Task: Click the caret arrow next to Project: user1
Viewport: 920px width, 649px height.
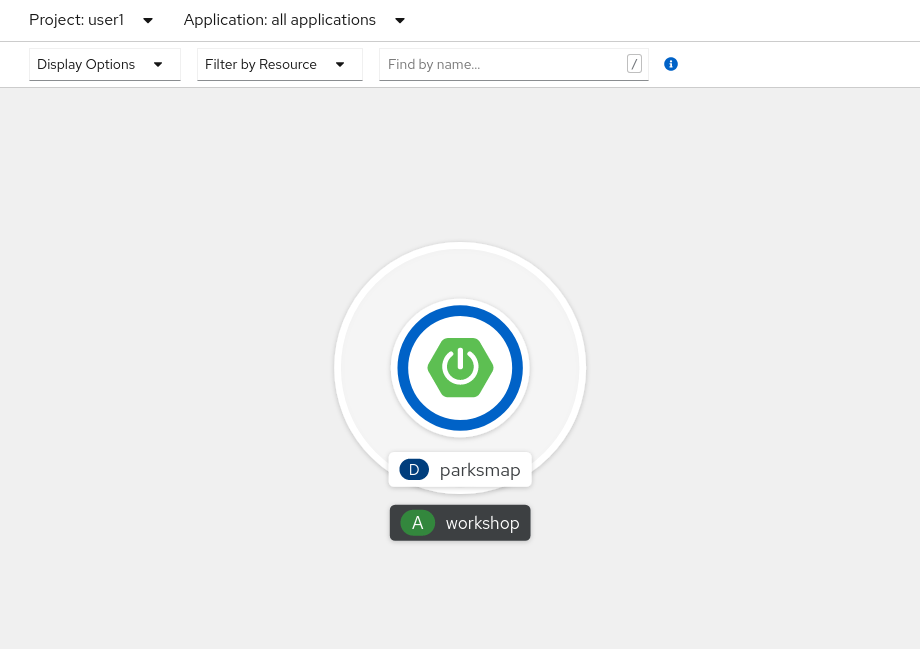Action: (x=148, y=20)
